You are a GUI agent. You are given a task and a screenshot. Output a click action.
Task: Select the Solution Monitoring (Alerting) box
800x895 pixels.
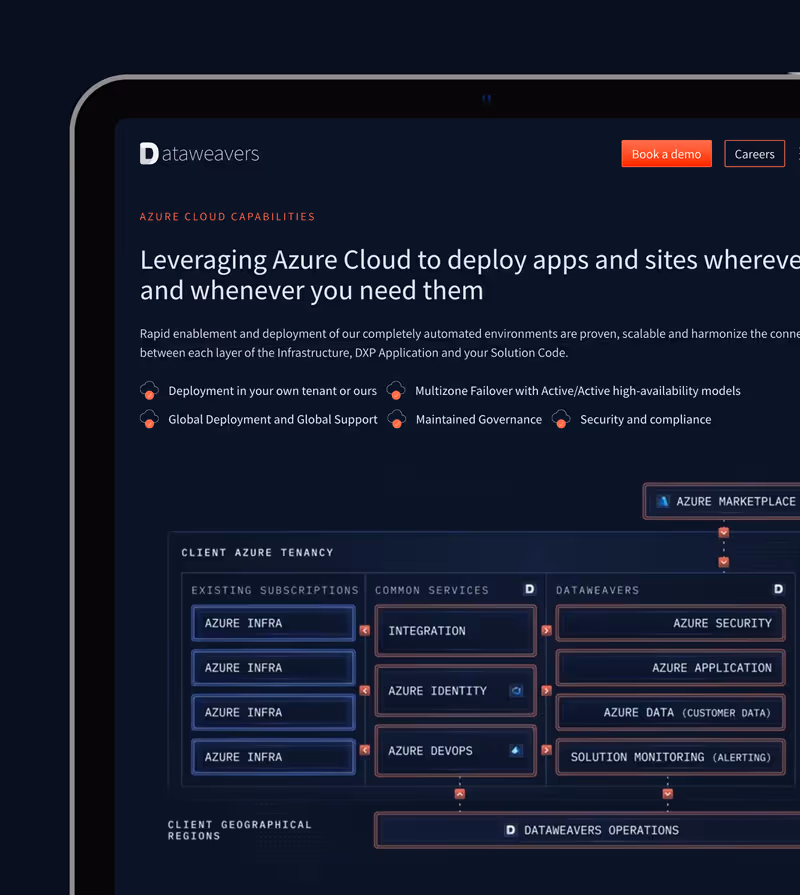tap(670, 757)
